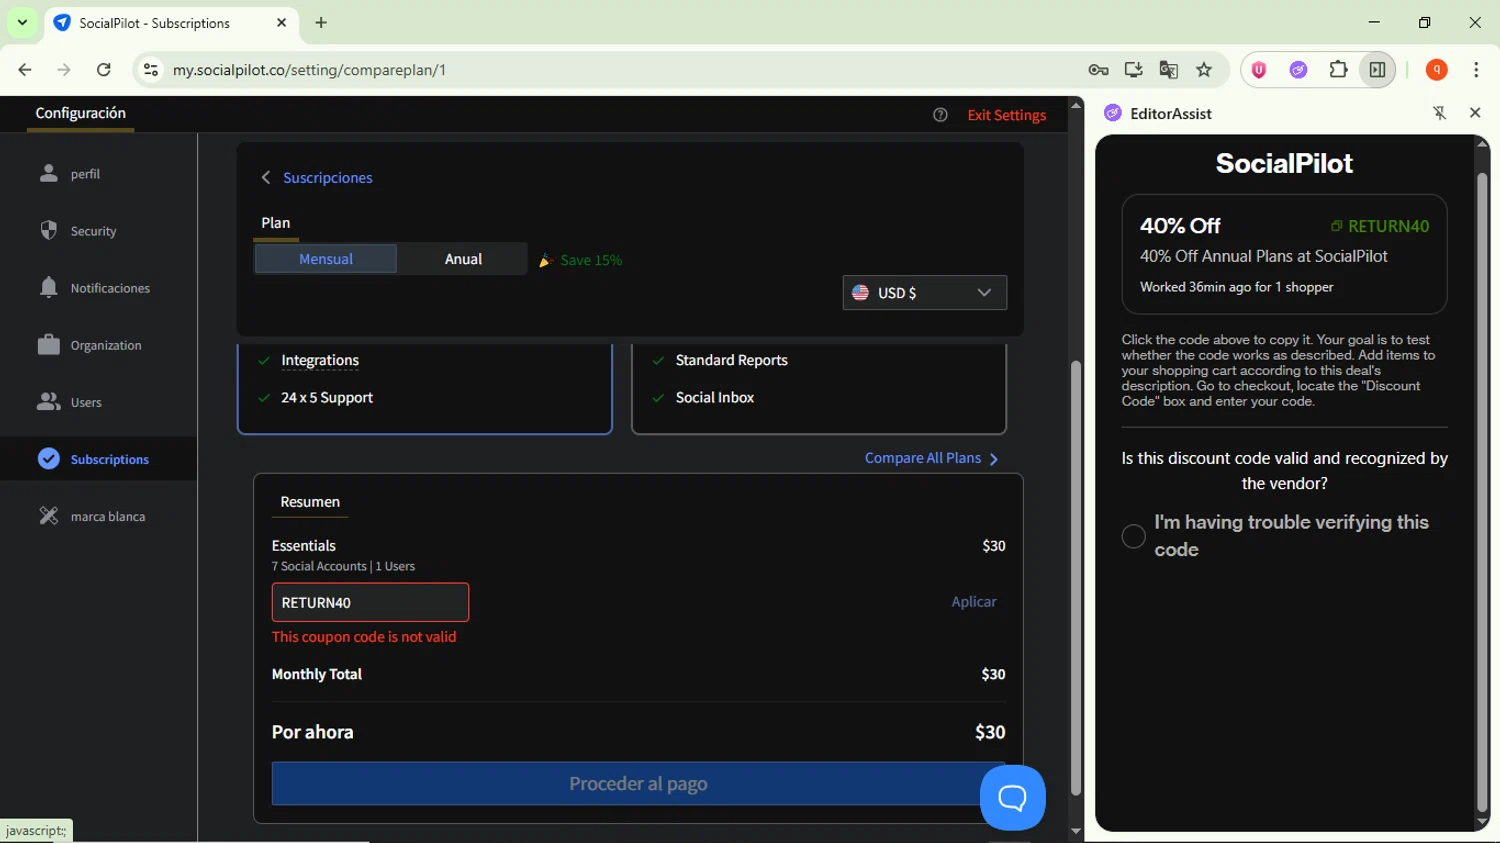Click Exit Settings link
Viewport: 1500px width, 843px height.
tap(1006, 115)
